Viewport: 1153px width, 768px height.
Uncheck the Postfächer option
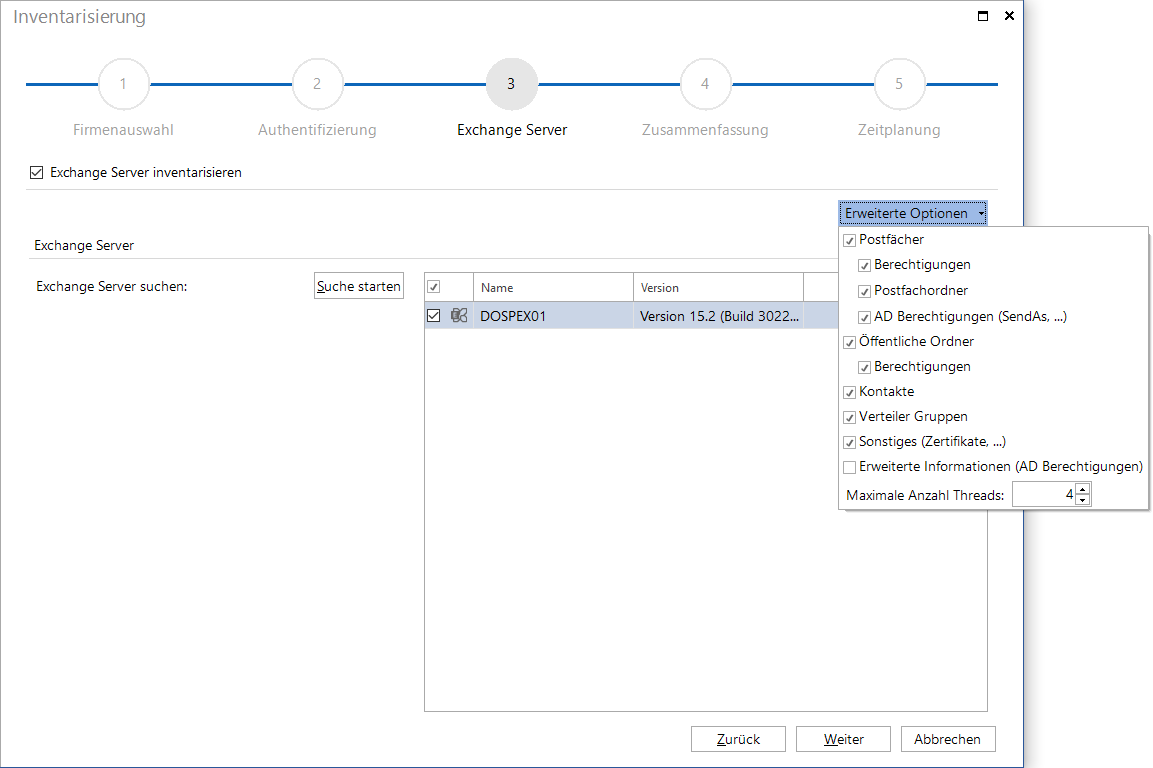pos(849,241)
